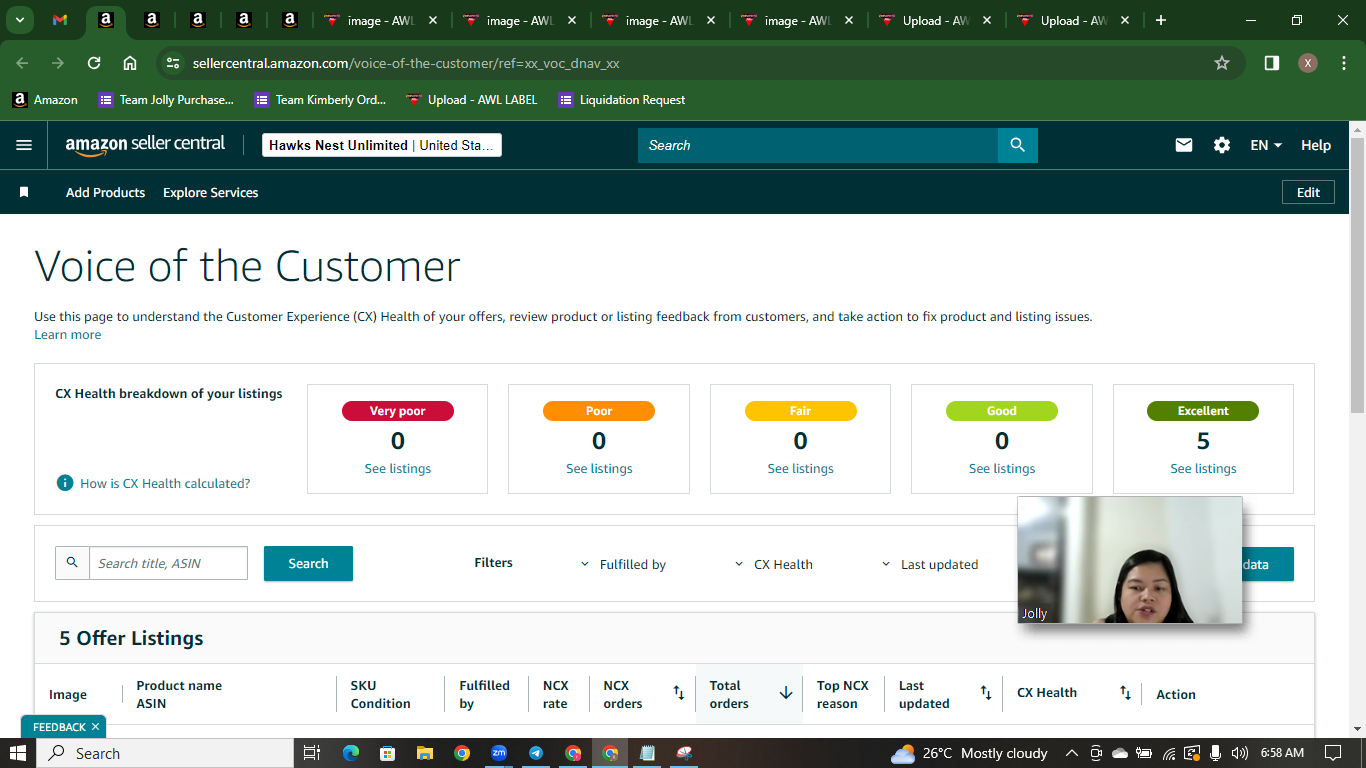Image resolution: width=1366 pixels, height=768 pixels.
Task: Sort using the Last updated column arrows
Action: pos(985,693)
